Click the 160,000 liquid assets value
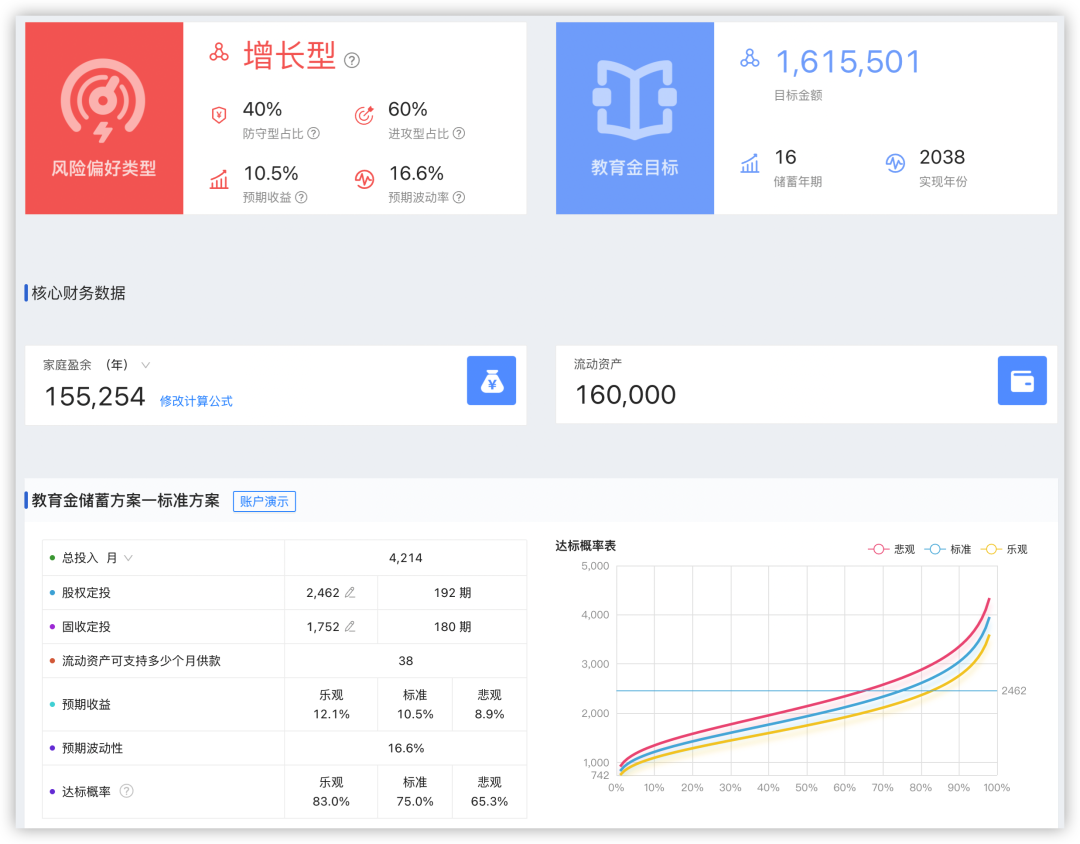Viewport: 1080px width, 844px height. (625, 395)
